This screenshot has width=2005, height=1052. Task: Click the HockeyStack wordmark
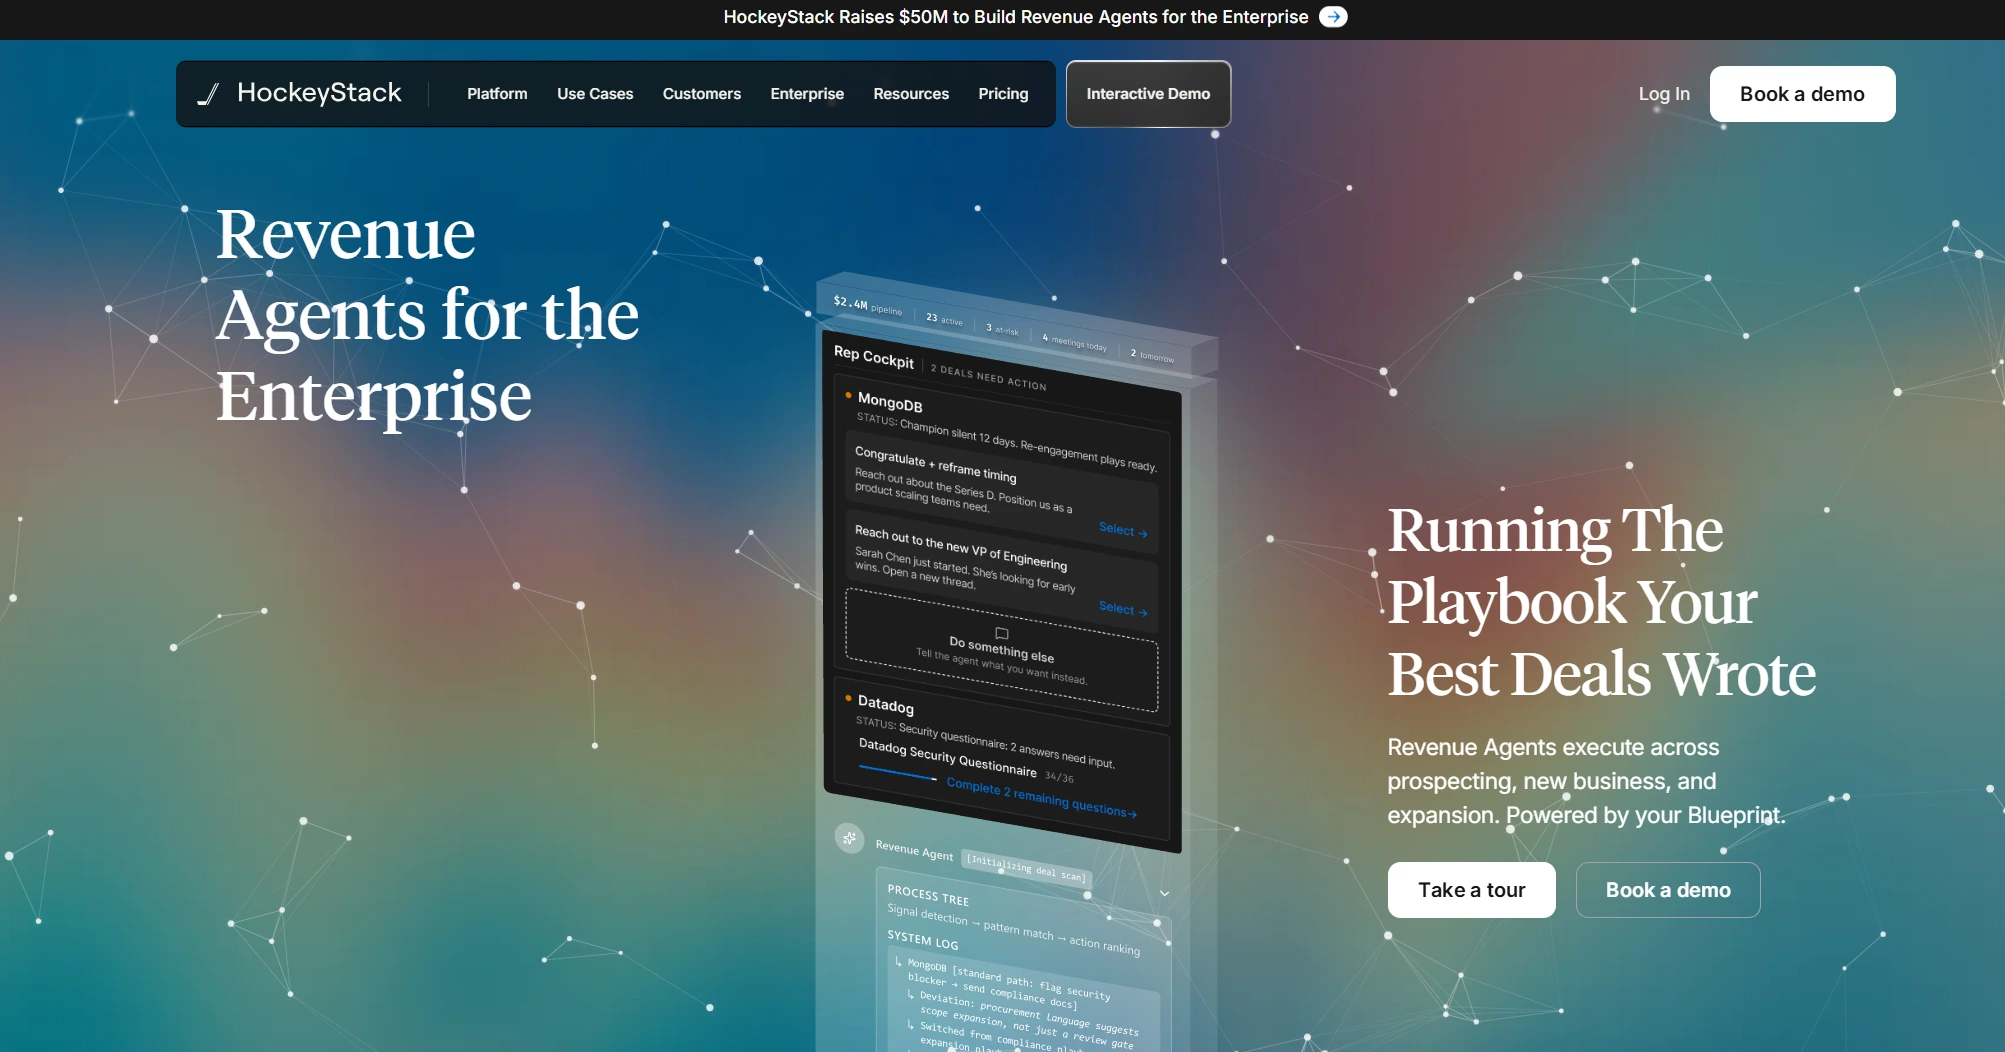click(319, 93)
